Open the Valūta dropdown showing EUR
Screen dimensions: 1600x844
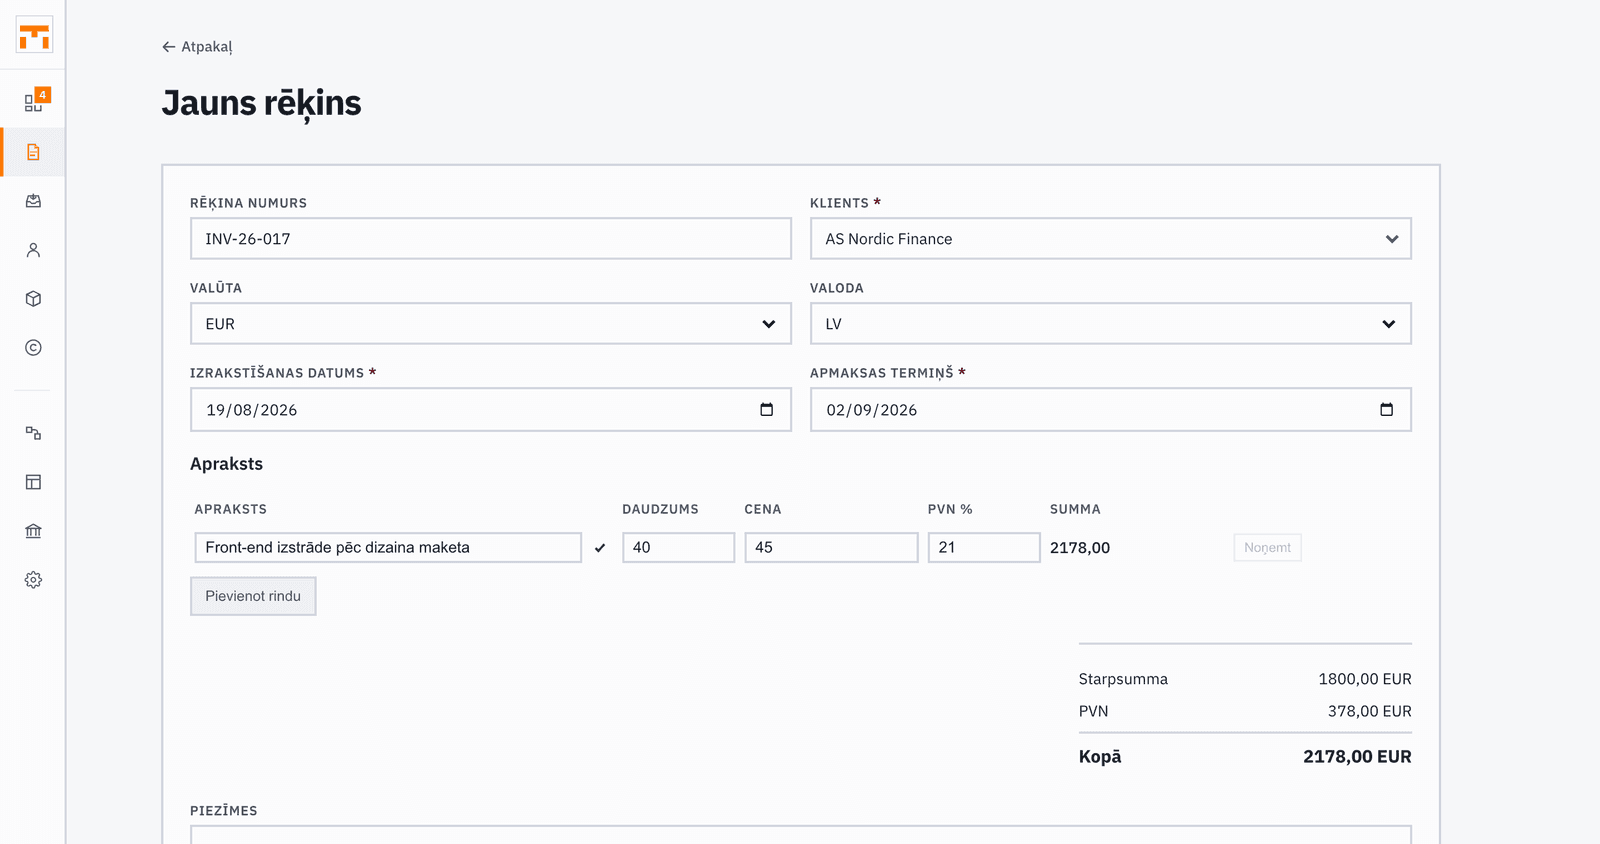491,324
